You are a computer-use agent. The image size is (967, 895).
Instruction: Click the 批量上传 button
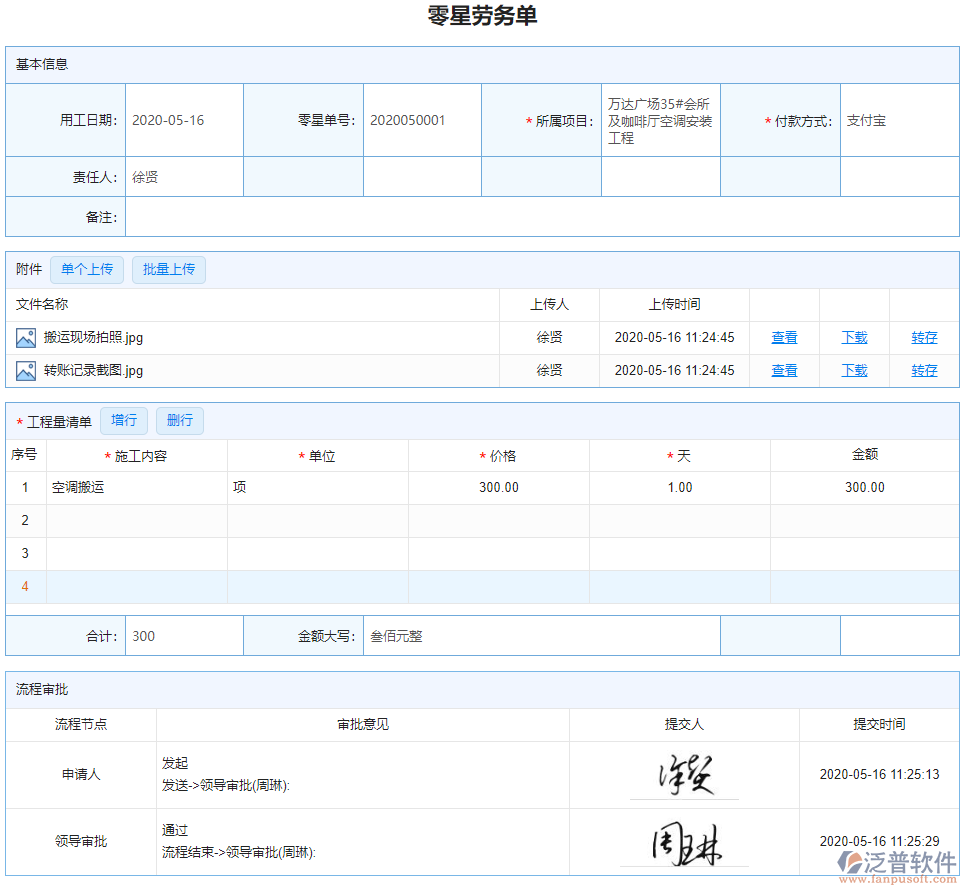[x=169, y=270]
